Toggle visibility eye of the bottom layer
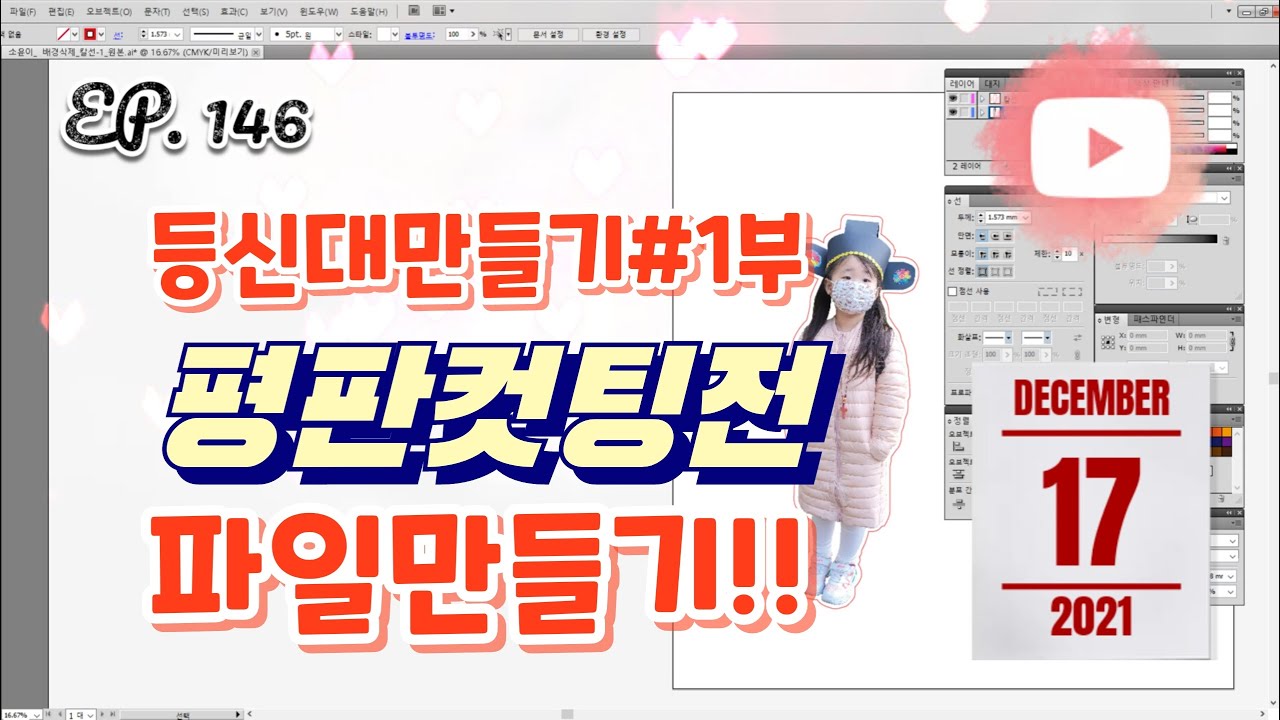Screen dimensions: 1280x720 pyautogui.click(x=953, y=112)
